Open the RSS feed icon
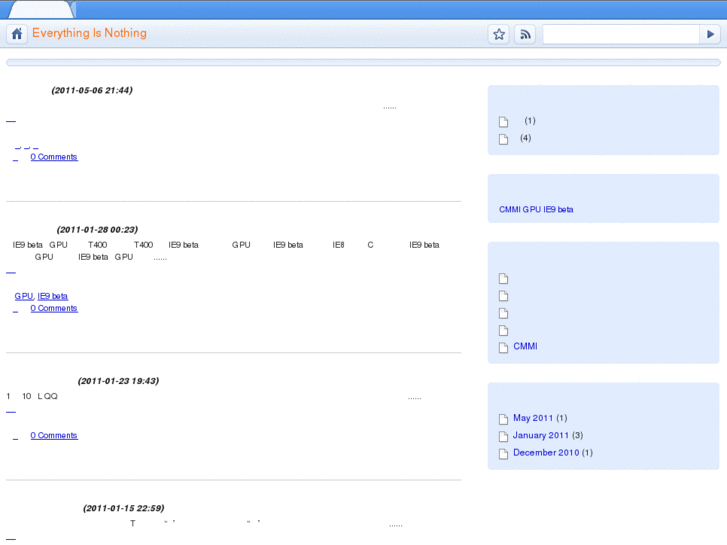The image size is (727, 545). [x=525, y=34]
